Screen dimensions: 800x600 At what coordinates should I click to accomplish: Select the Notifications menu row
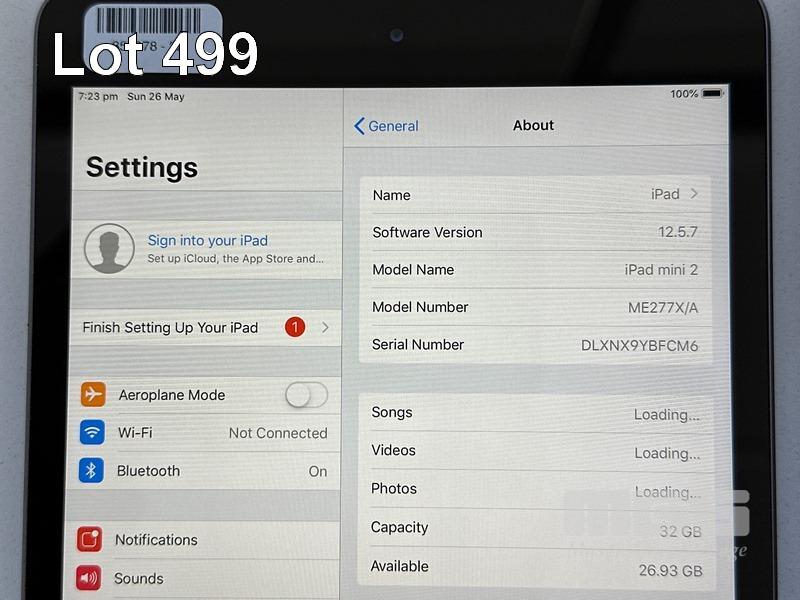click(x=203, y=540)
